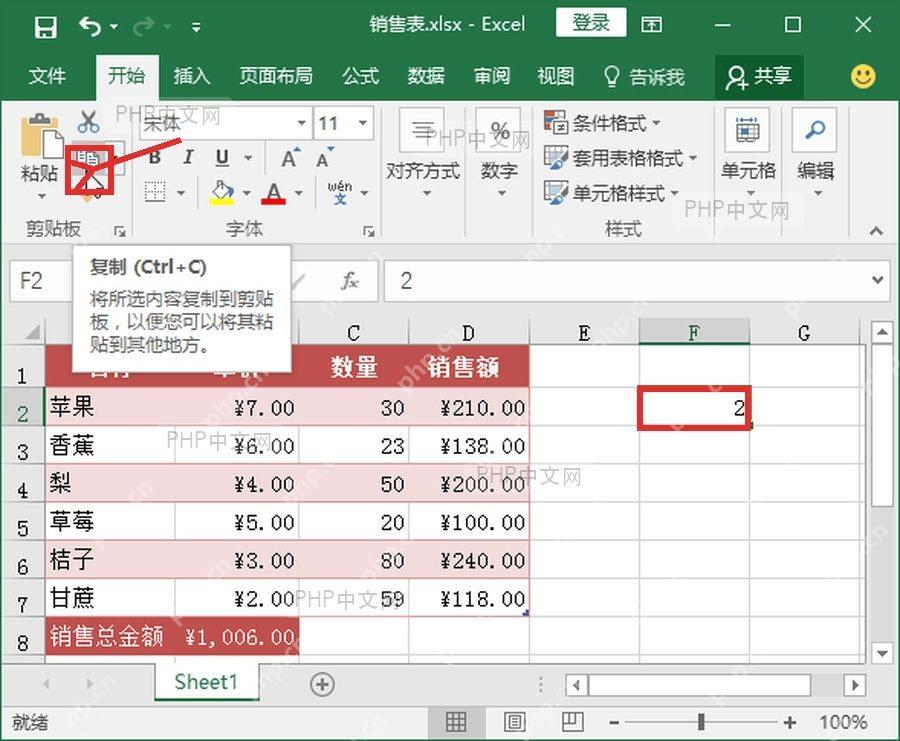The image size is (900, 741).
Task: Open the 单元格 cells group
Action: pyautogui.click(x=748, y=153)
